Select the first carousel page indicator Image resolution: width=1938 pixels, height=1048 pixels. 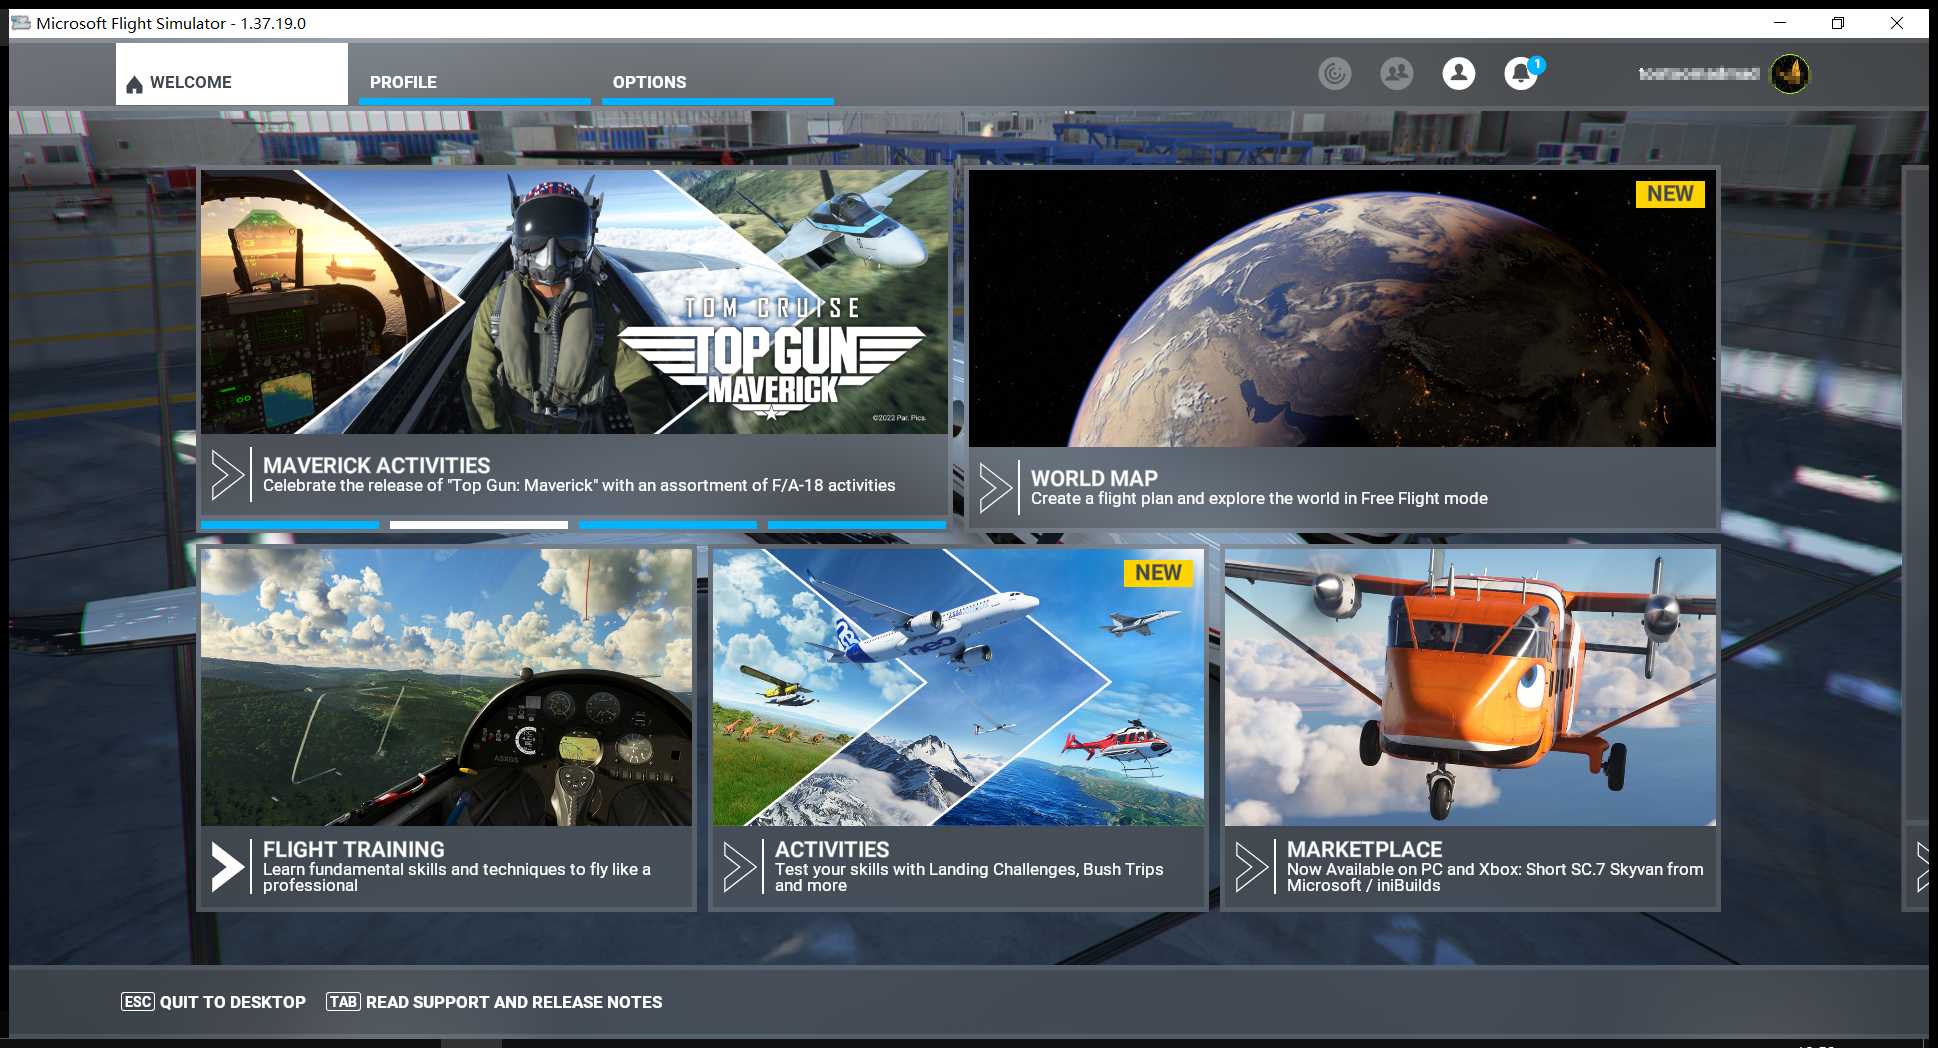click(x=290, y=524)
